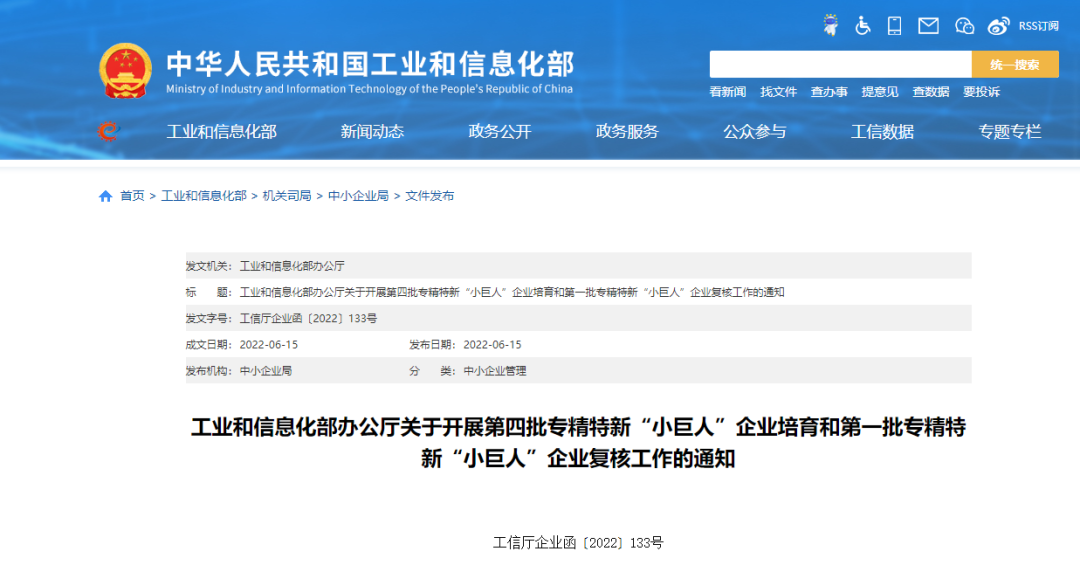Focus the search input field
The image size is (1080, 572).
(840, 64)
